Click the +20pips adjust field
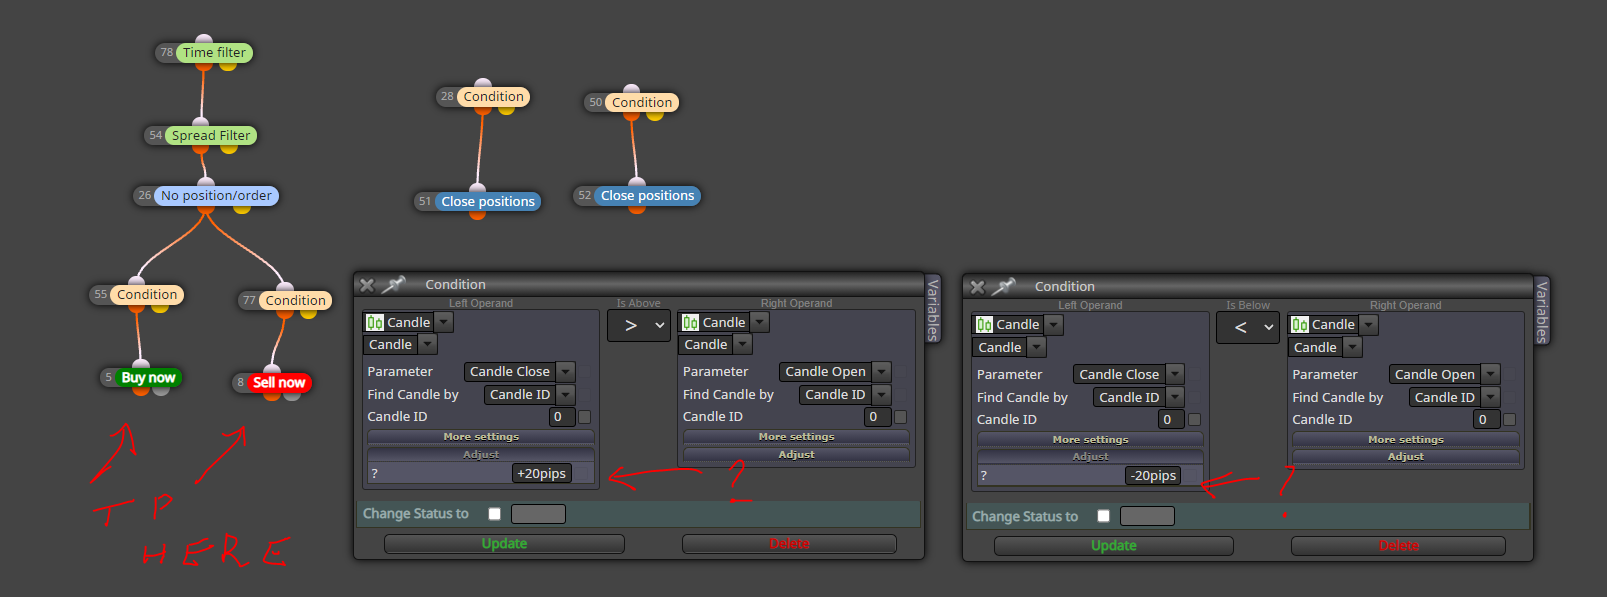1607x597 pixels. pos(541,474)
